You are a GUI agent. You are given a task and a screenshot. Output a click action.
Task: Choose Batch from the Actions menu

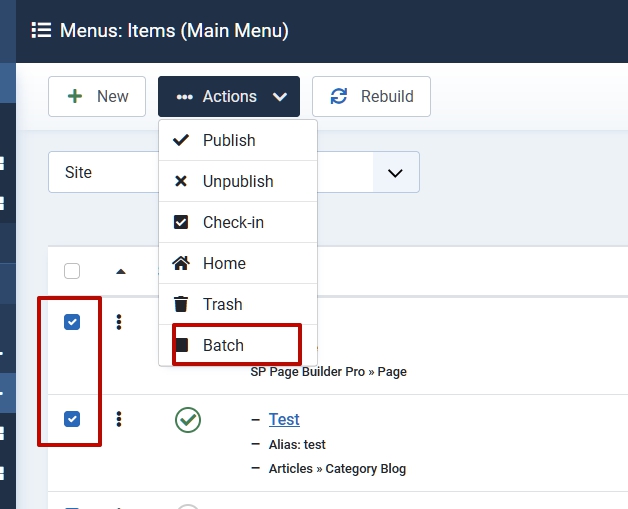(x=223, y=345)
